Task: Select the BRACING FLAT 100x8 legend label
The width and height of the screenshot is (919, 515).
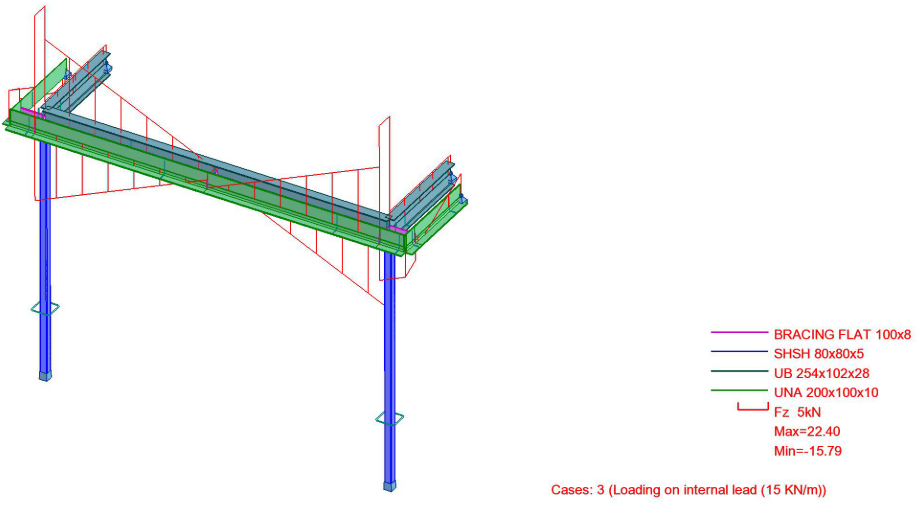Action: pos(842,335)
